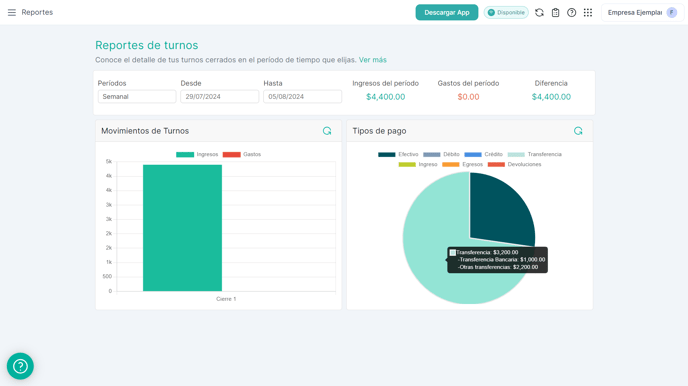Click the Desde date field 29/07/2024
The width and height of the screenshot is (688, 386).
coord(219,96)
